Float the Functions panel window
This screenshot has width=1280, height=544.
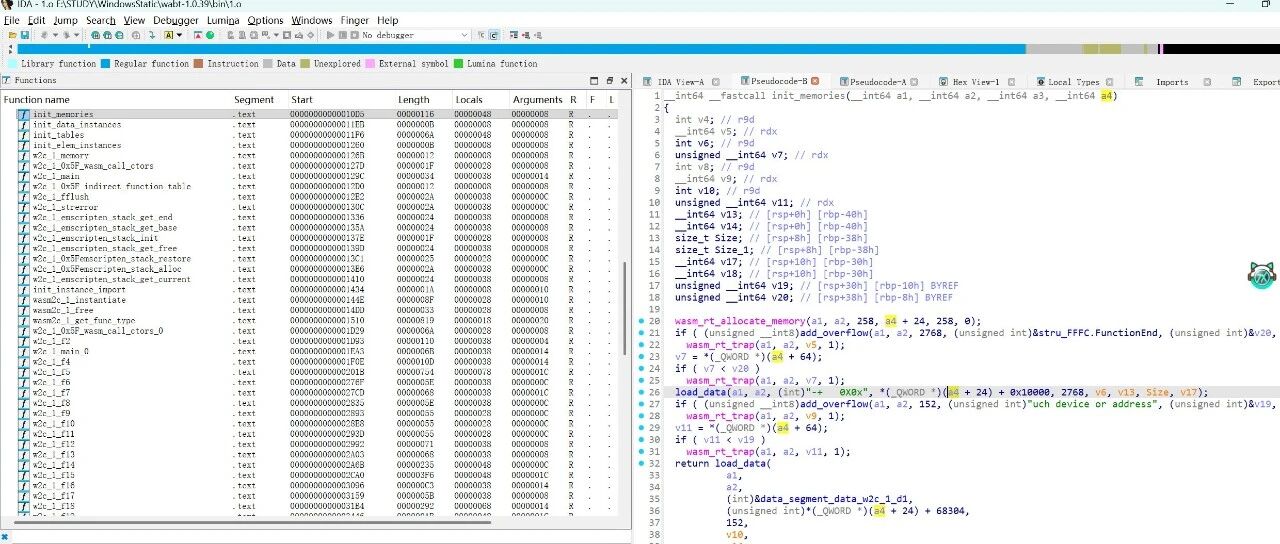609,80
